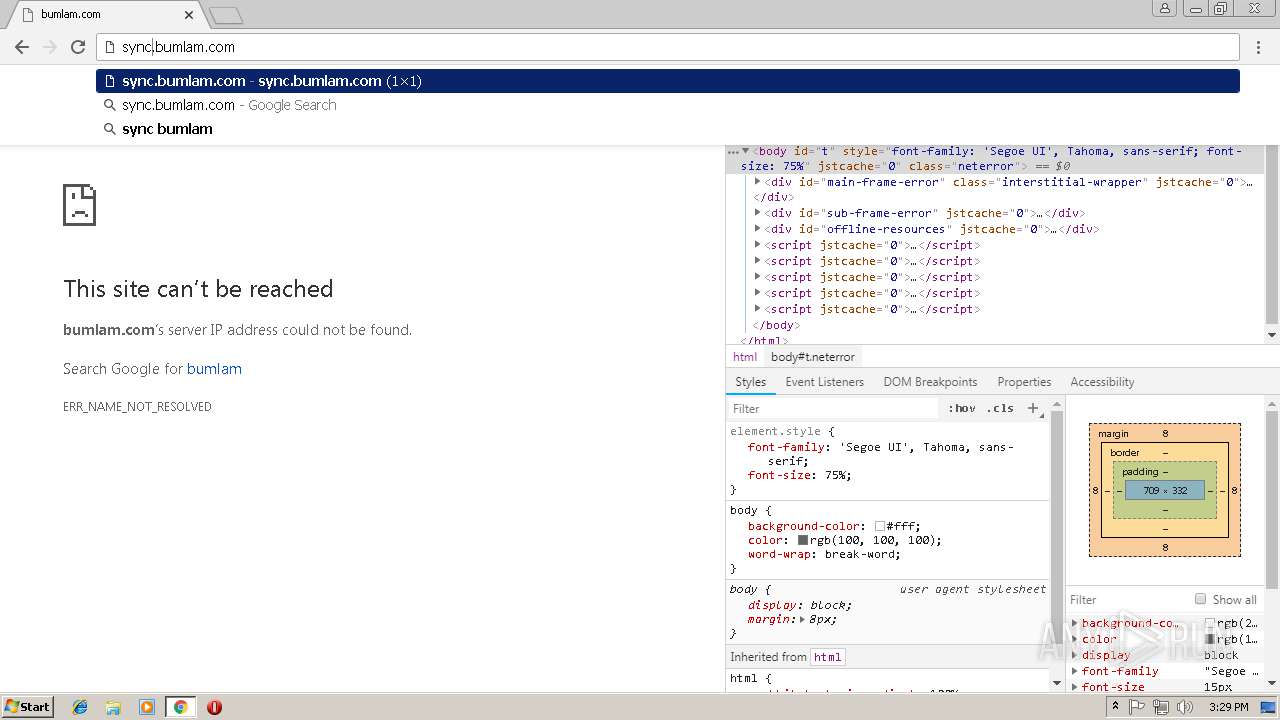Click the Chrome user profile icon

[1165, 9]
